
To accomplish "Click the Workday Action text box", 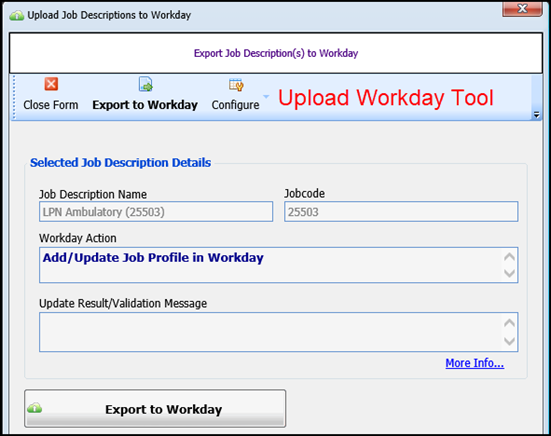I will 279,265.
